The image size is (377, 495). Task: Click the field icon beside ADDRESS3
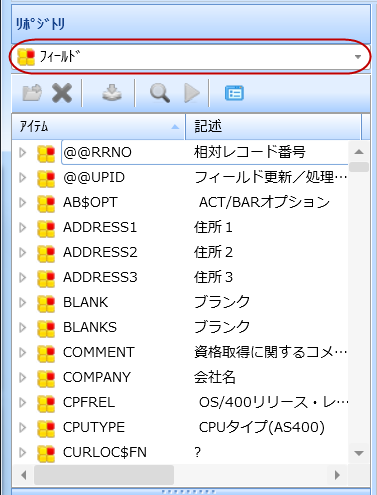coord(46,279)
